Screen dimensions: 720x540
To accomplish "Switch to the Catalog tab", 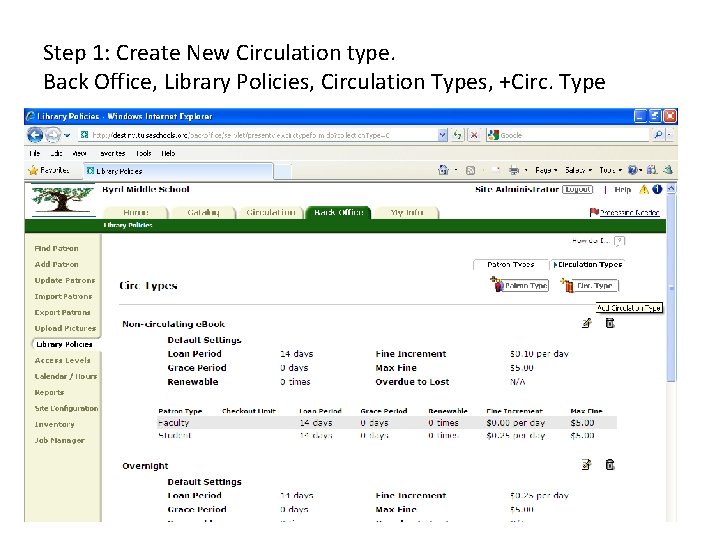I will pyautogui.click(x=203, y=212).
